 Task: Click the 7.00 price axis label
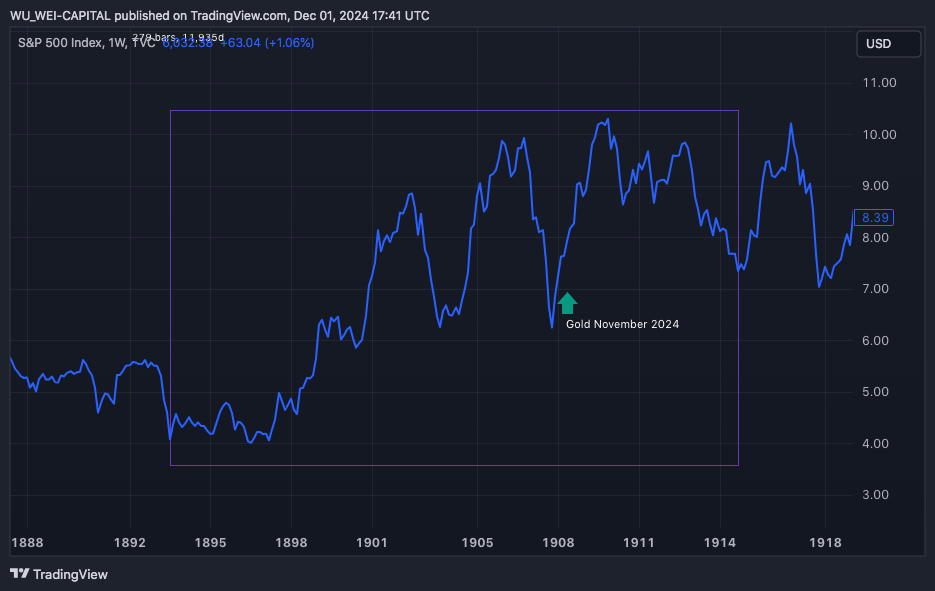pos(875,289)
